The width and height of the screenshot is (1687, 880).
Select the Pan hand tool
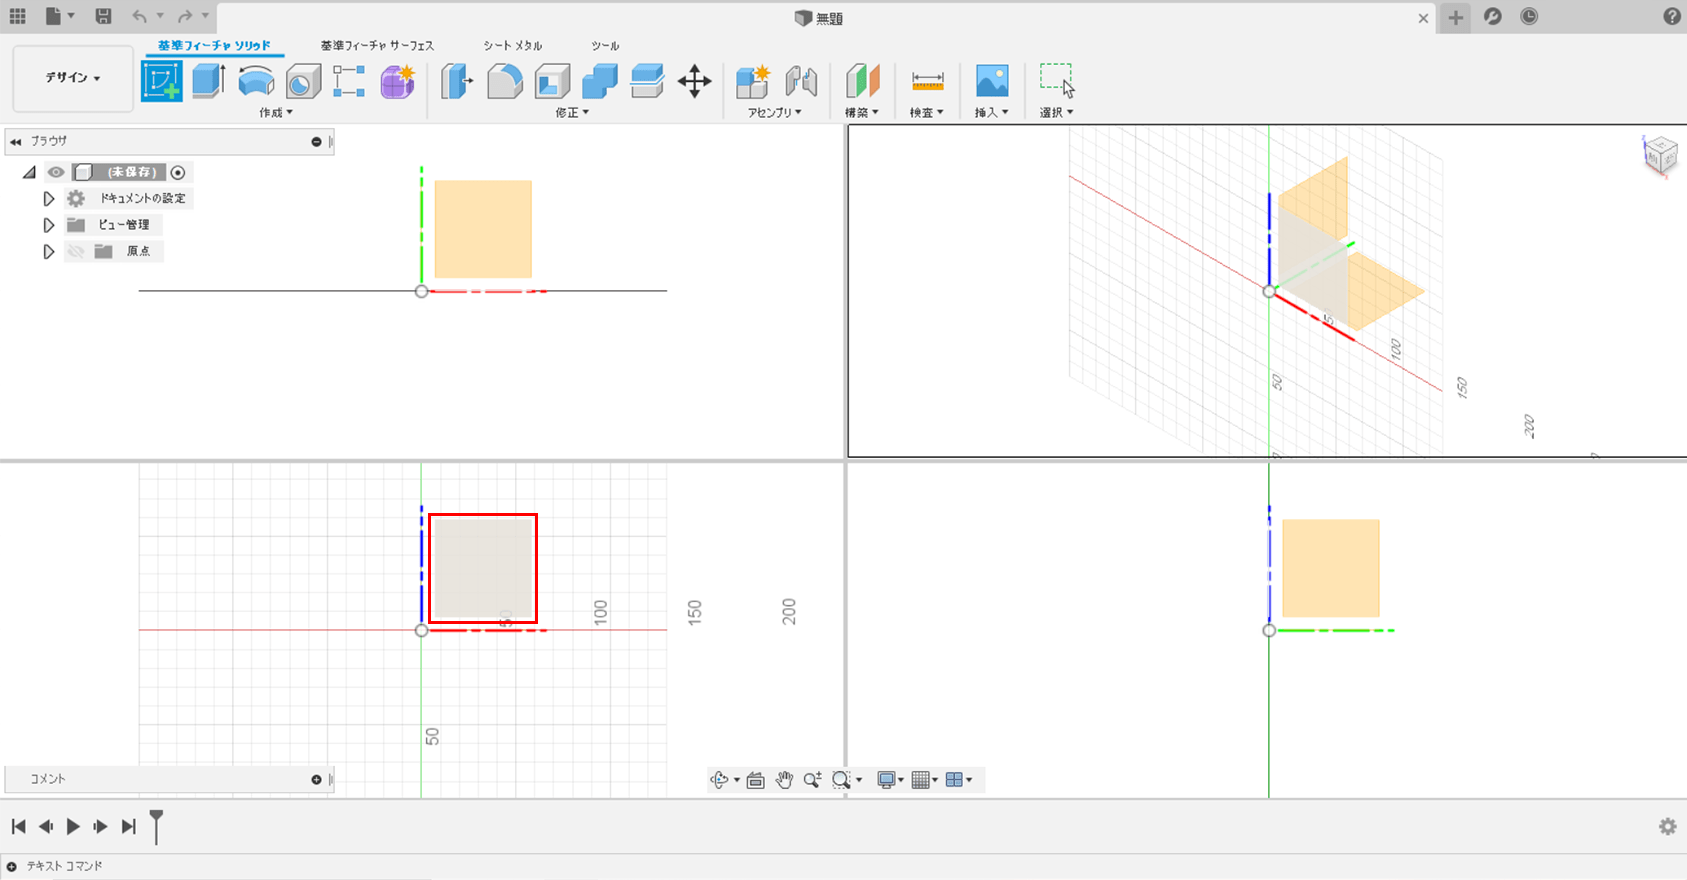784,780
